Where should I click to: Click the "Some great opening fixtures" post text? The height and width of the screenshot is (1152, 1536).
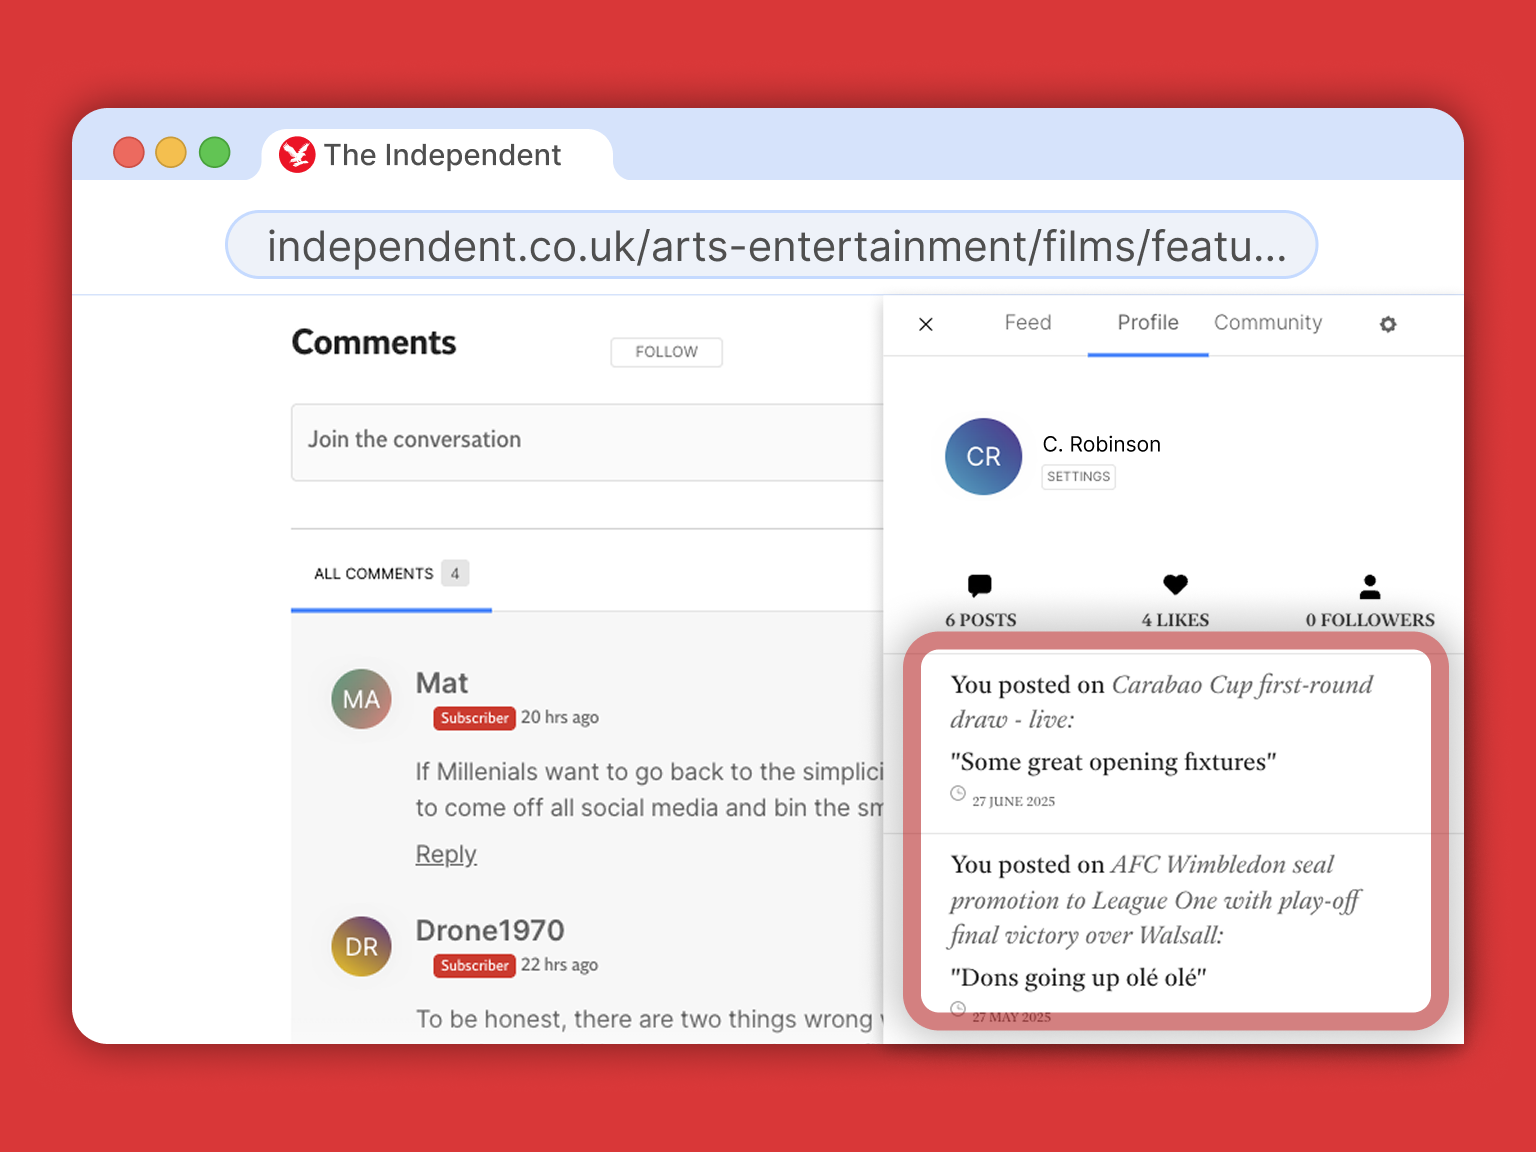point(1114,762)
